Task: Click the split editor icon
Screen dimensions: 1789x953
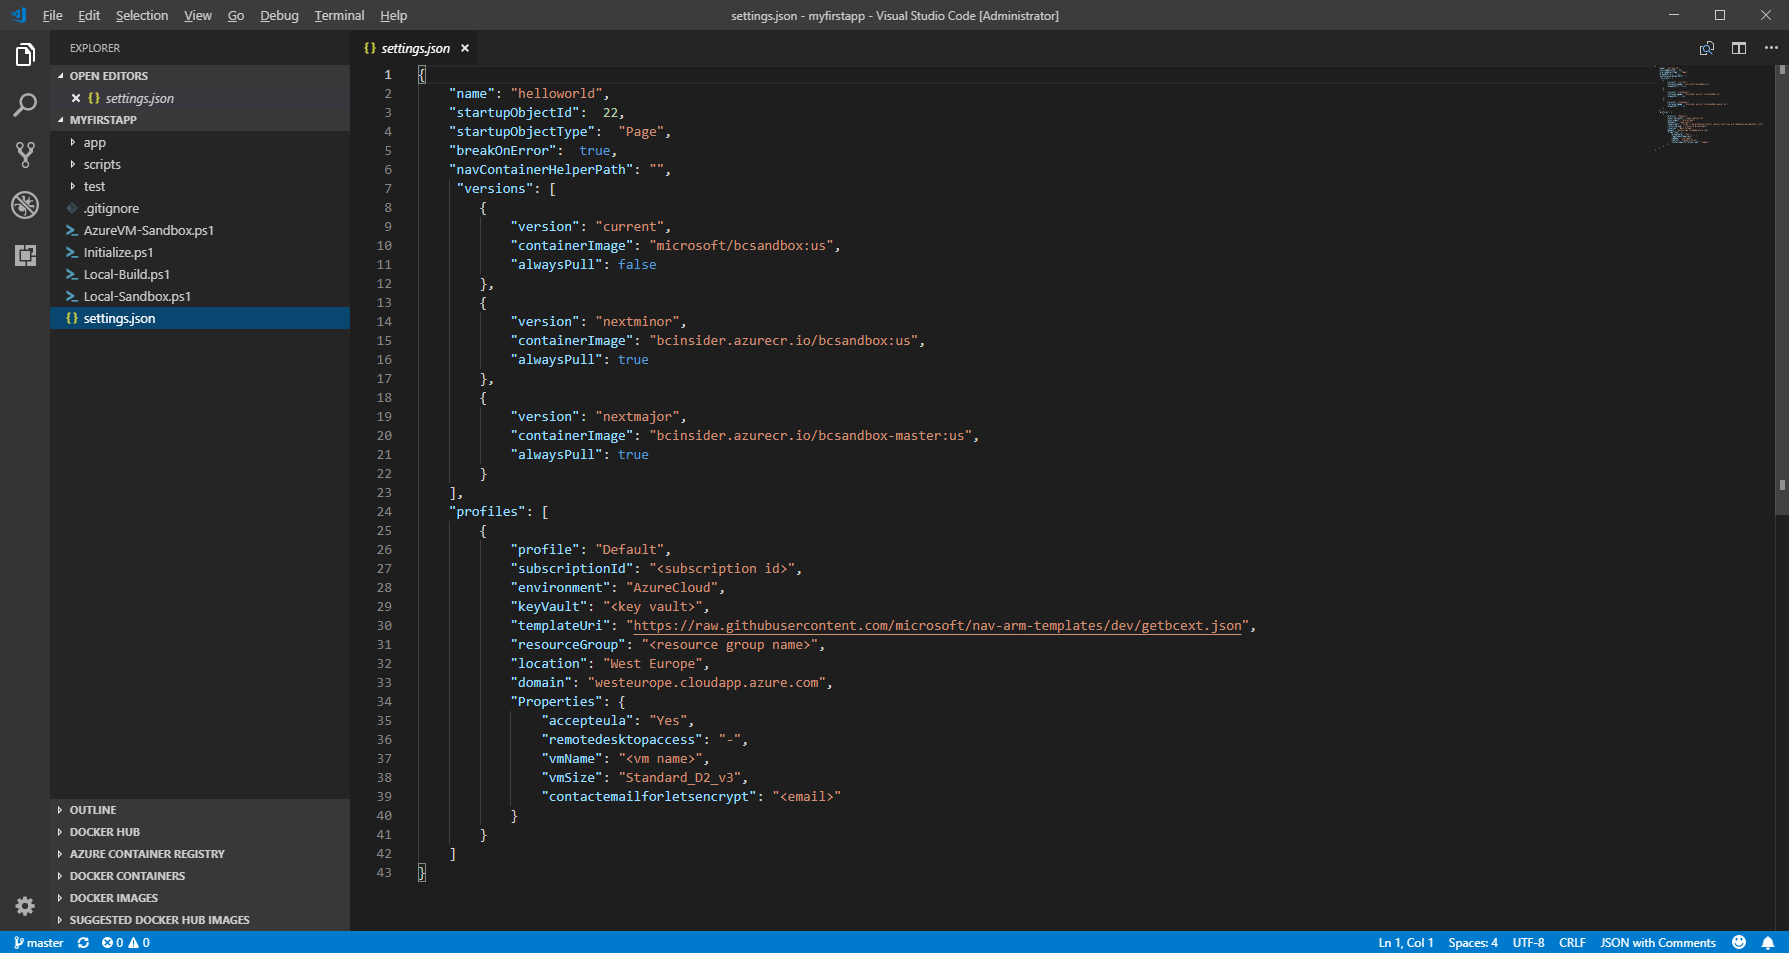Action: [1739, 48]
